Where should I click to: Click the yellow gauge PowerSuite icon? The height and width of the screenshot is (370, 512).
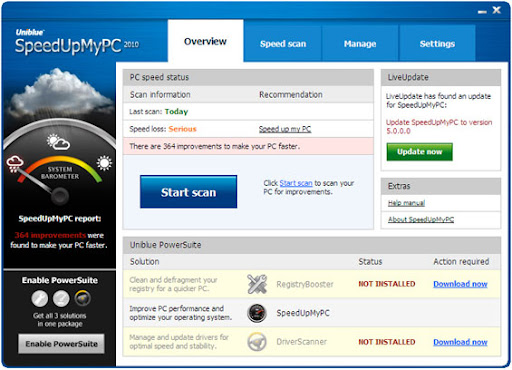(x=82, y=298)
